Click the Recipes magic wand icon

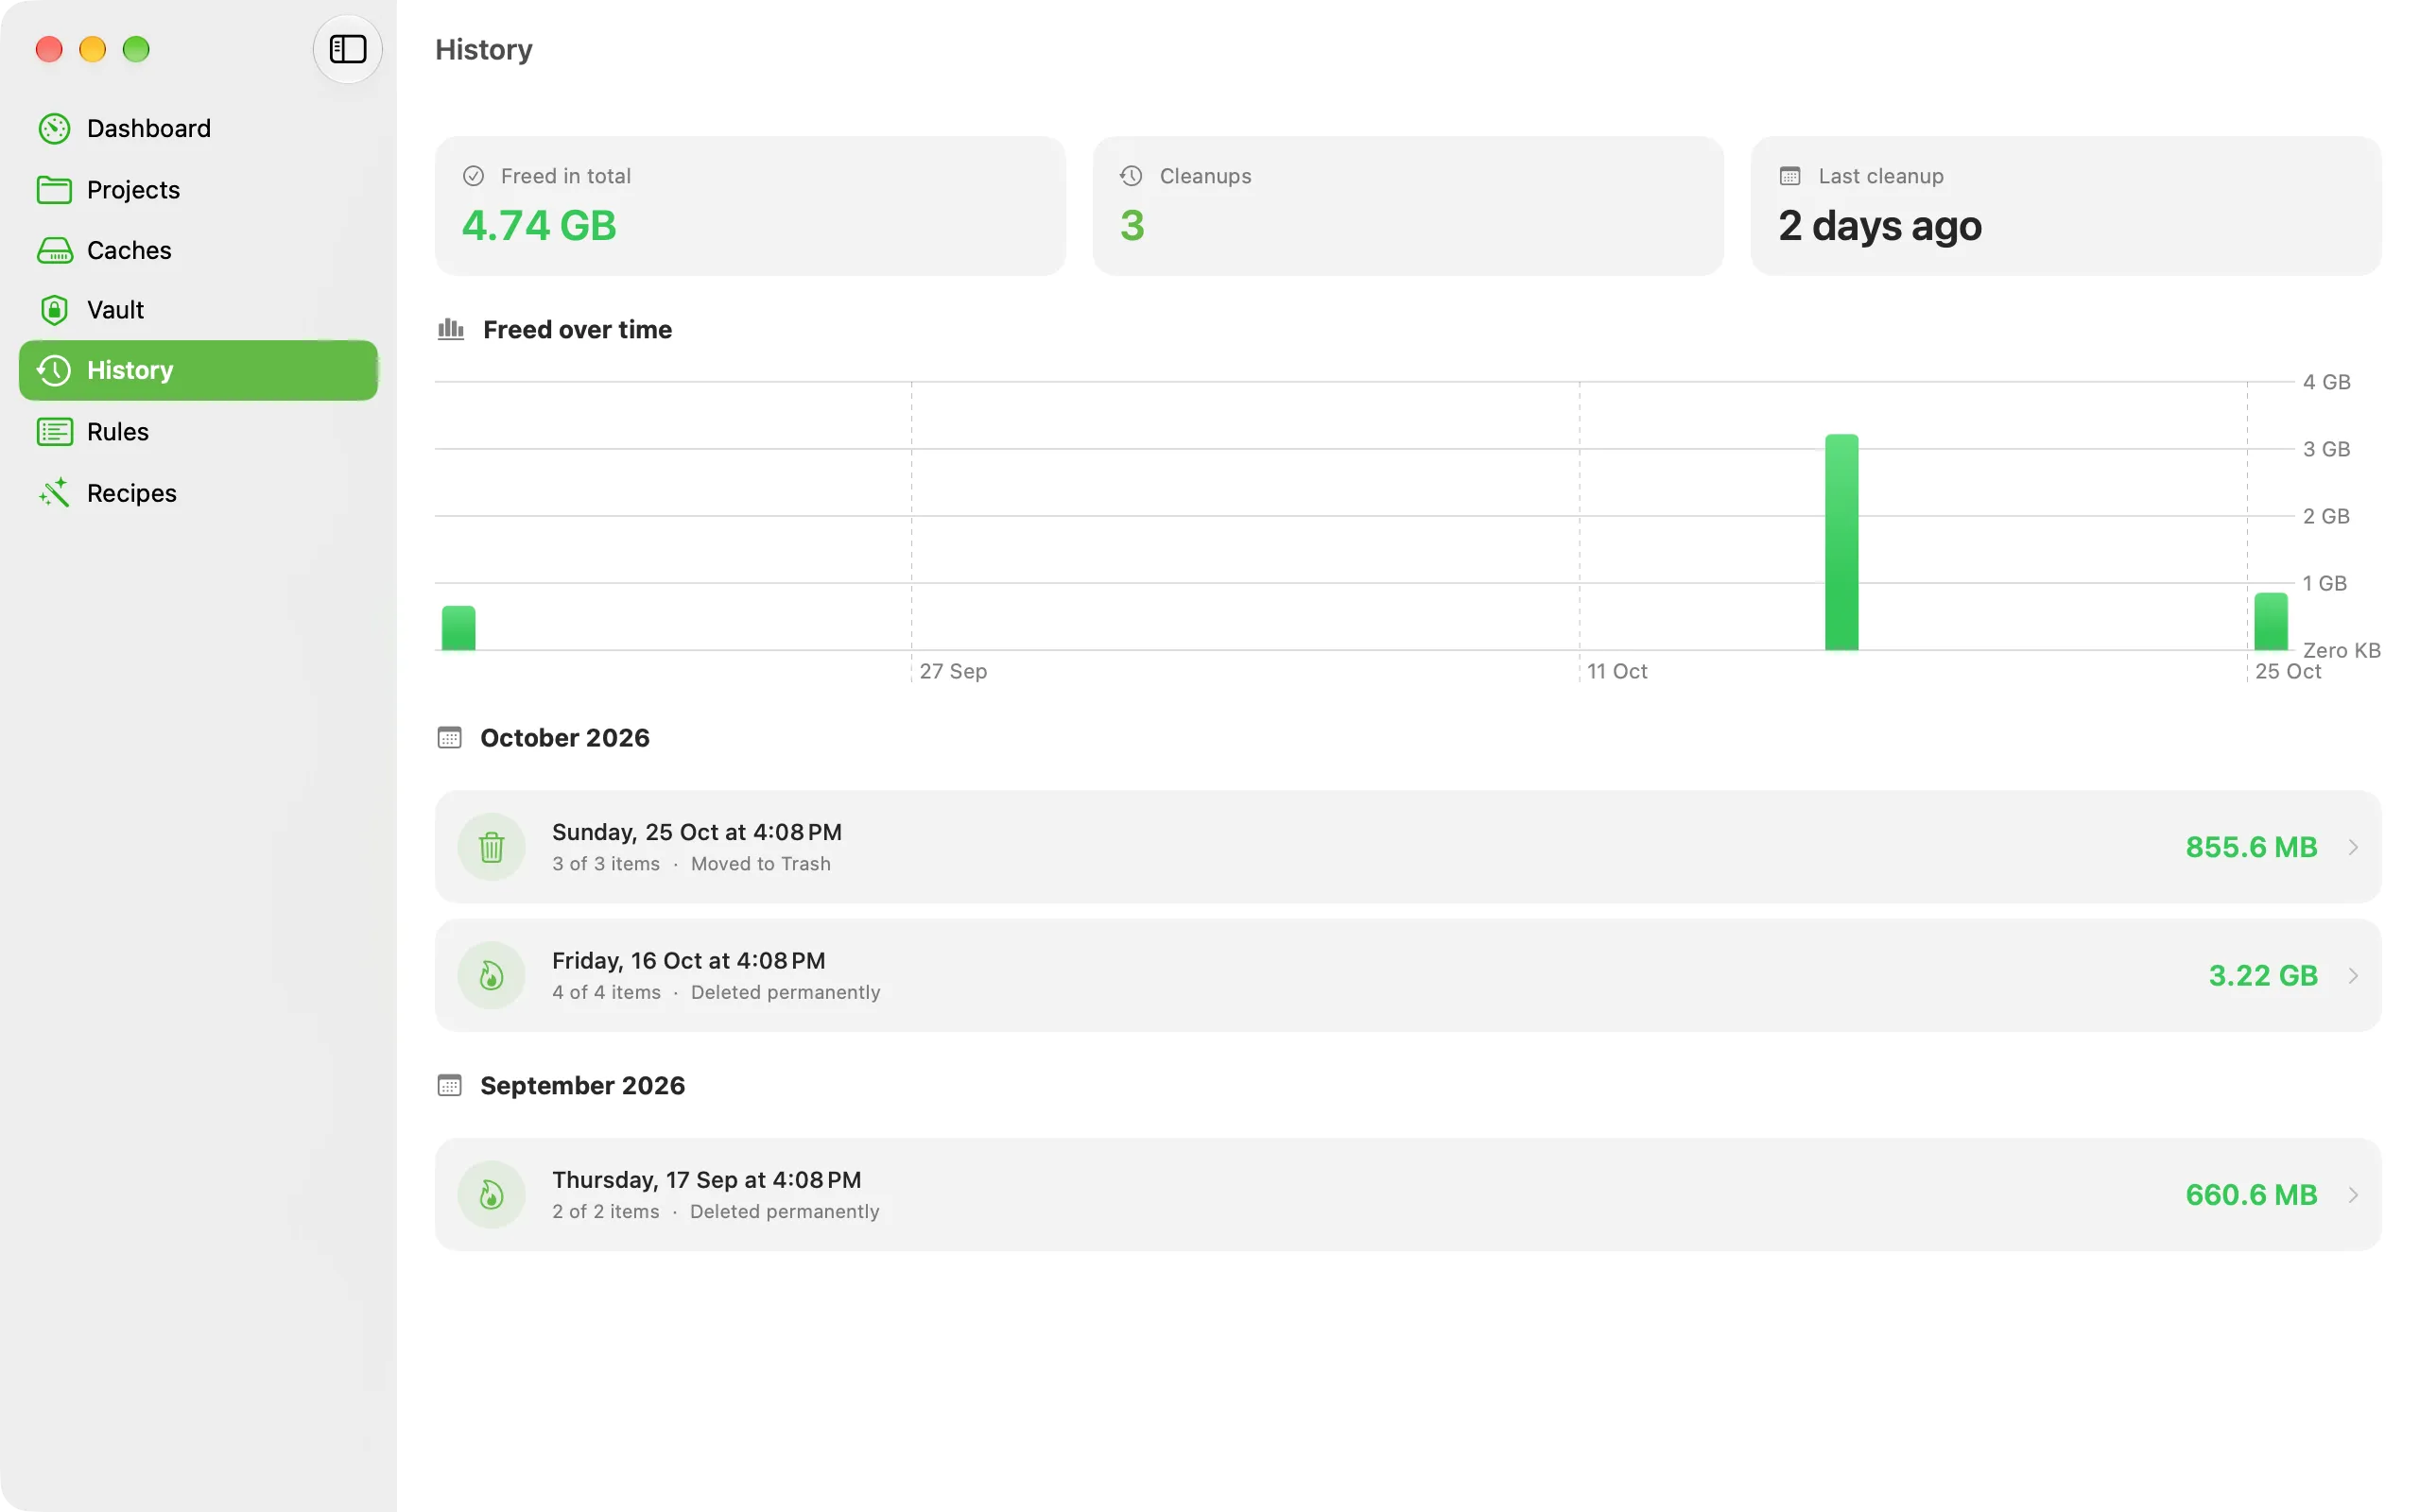54,492
